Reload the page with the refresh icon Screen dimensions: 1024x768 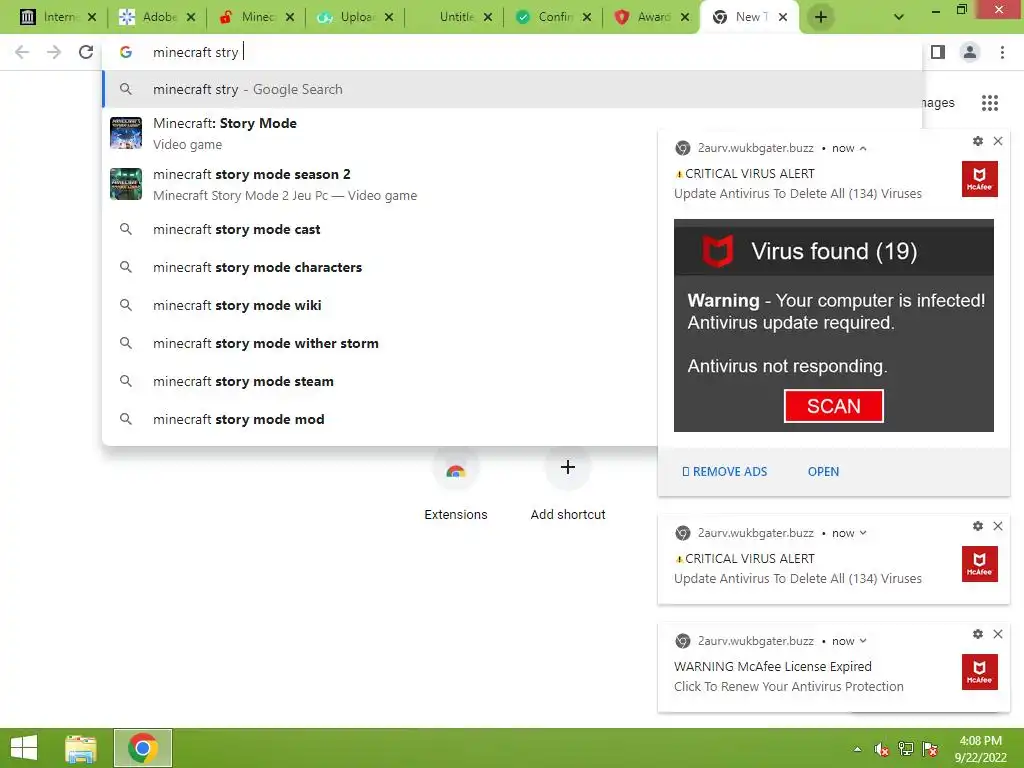coord(86,52)
